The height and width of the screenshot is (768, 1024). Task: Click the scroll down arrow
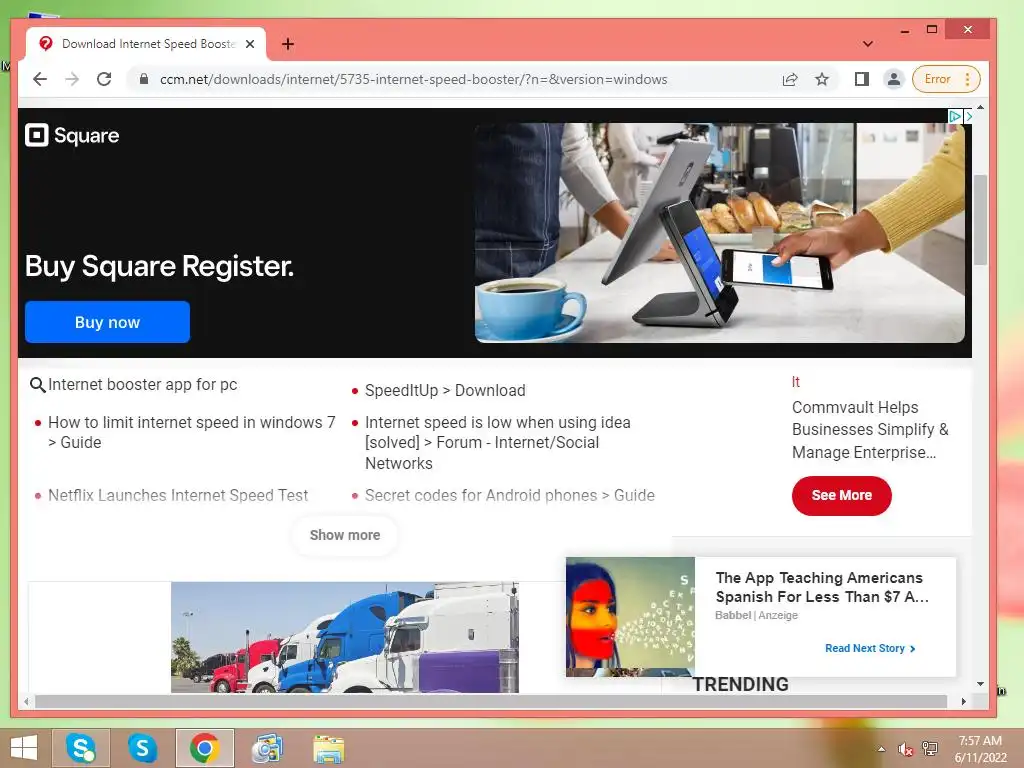980,684
